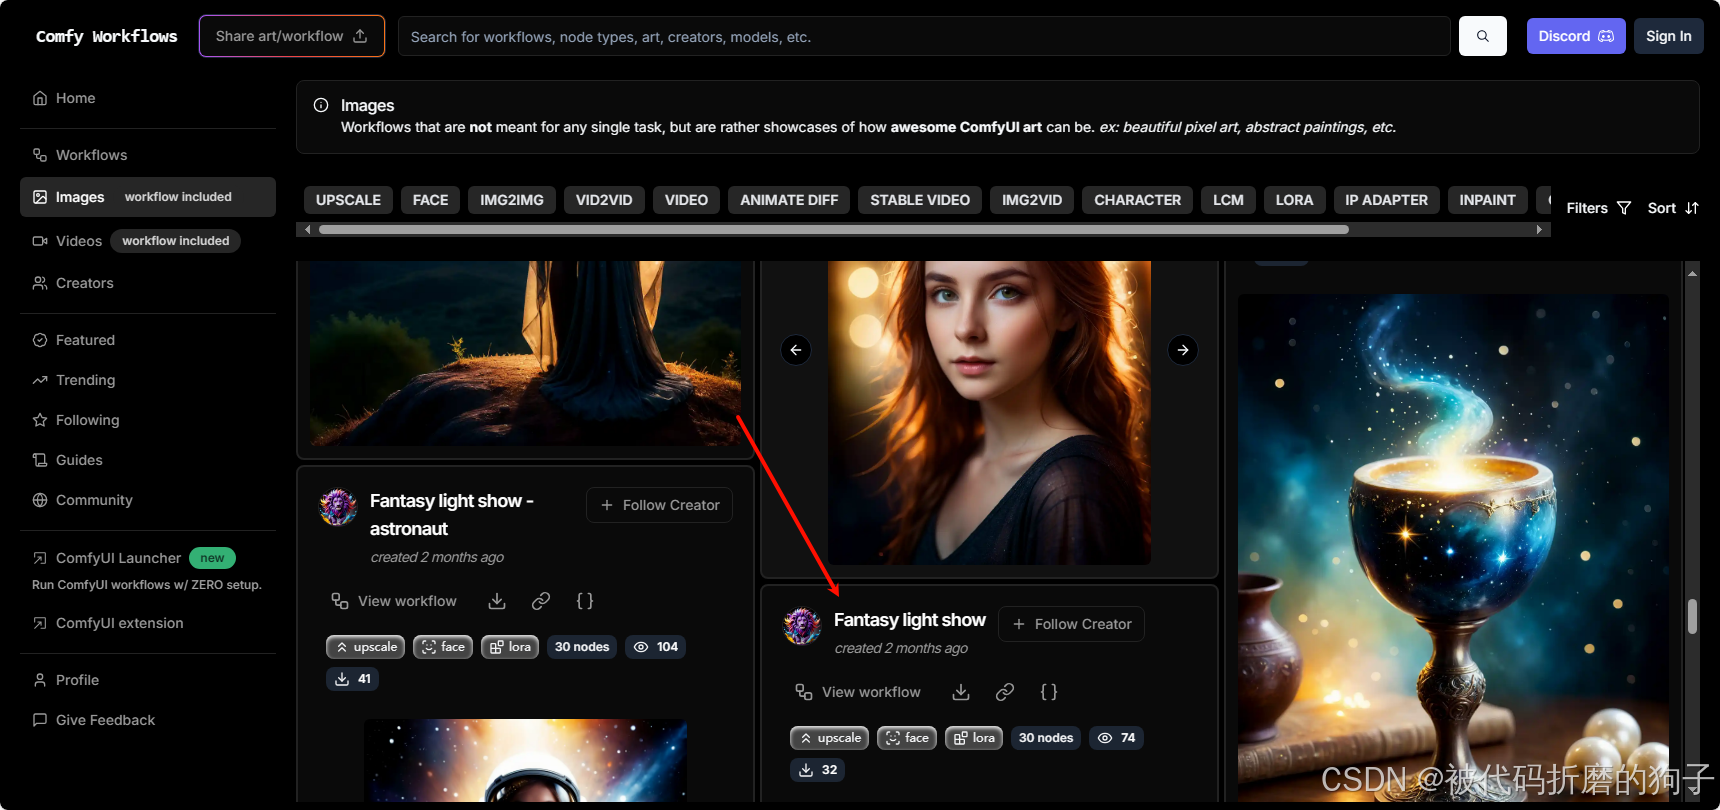Viewport: 1720px width, 810px height.
Task: Click the 32 downloads badge
Action: click(x=817, y=770)
